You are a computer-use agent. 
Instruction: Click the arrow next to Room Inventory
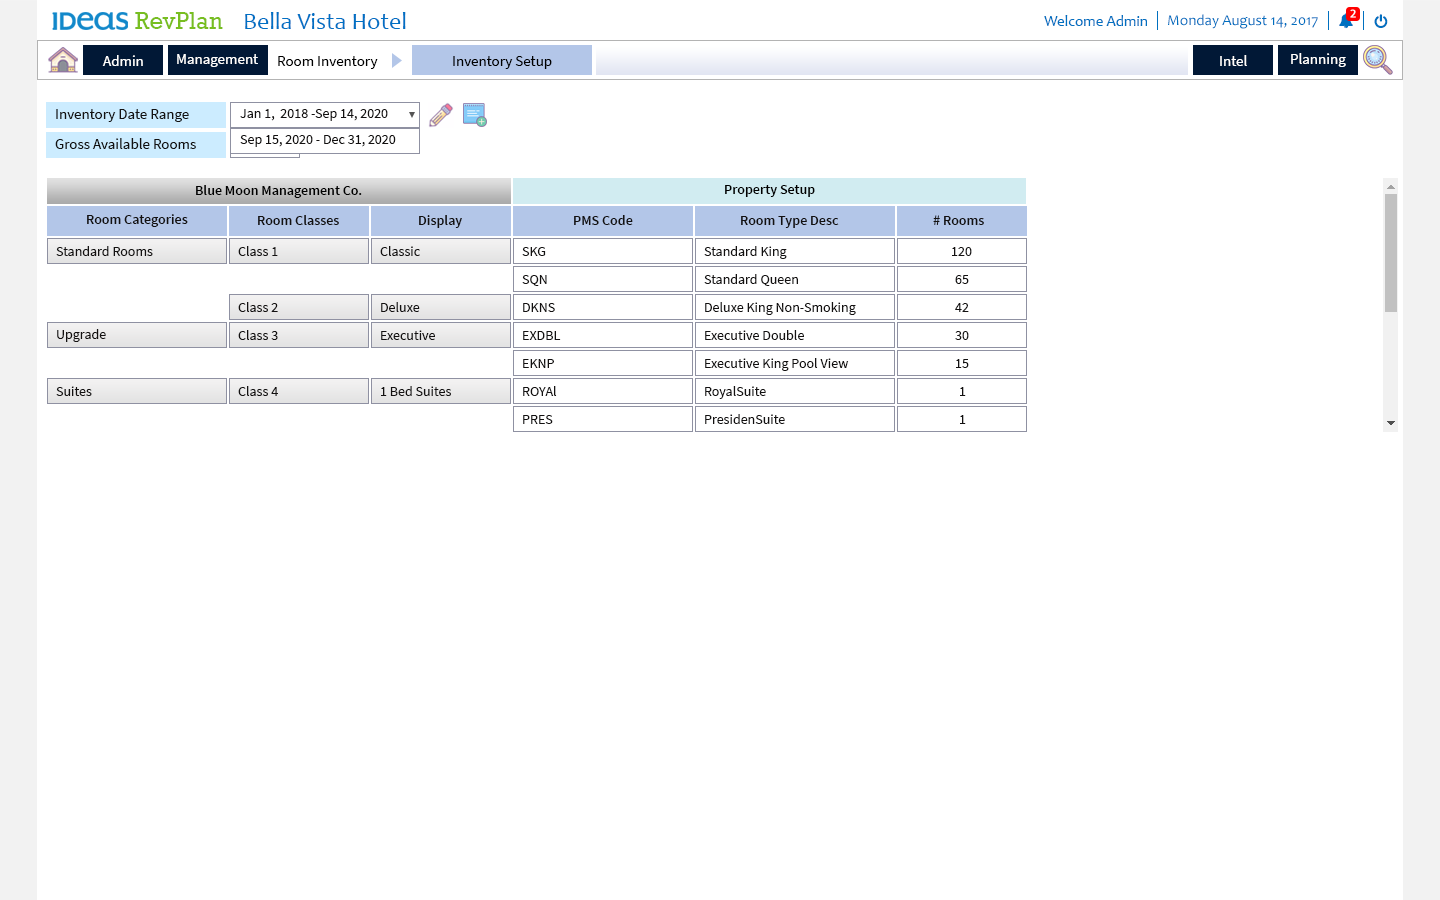[397, 61]
